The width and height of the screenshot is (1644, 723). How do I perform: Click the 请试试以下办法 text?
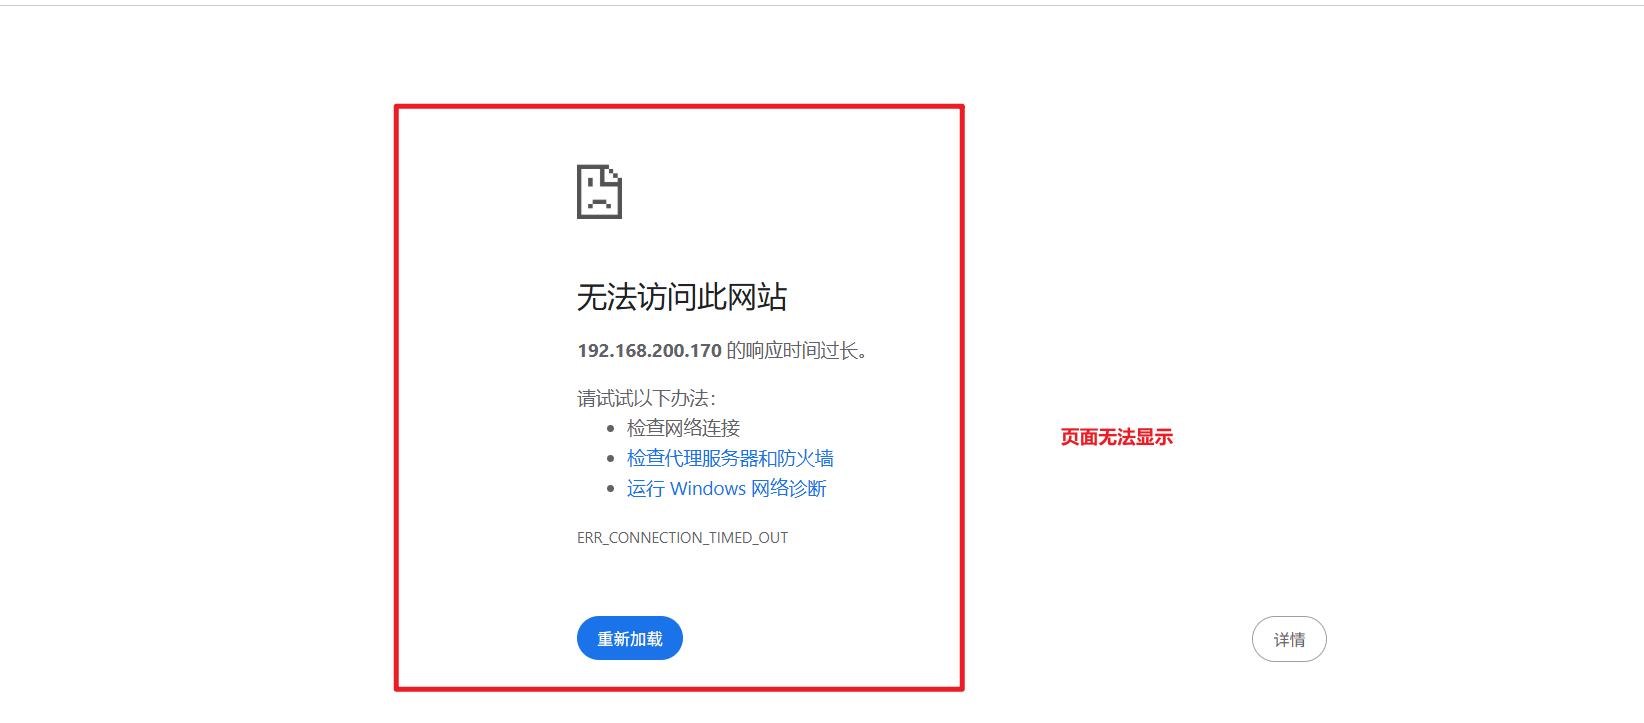[x=646, y=398]
